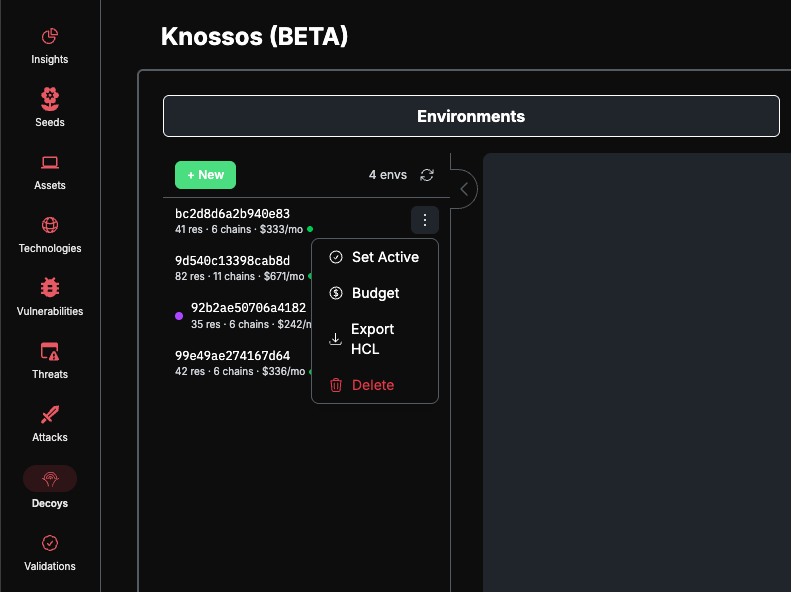Viewport: 791px width, 592px height.
Task: Click the 82 res · 11 chains details line
Action: pyautogui.click(x=240, y=276)
